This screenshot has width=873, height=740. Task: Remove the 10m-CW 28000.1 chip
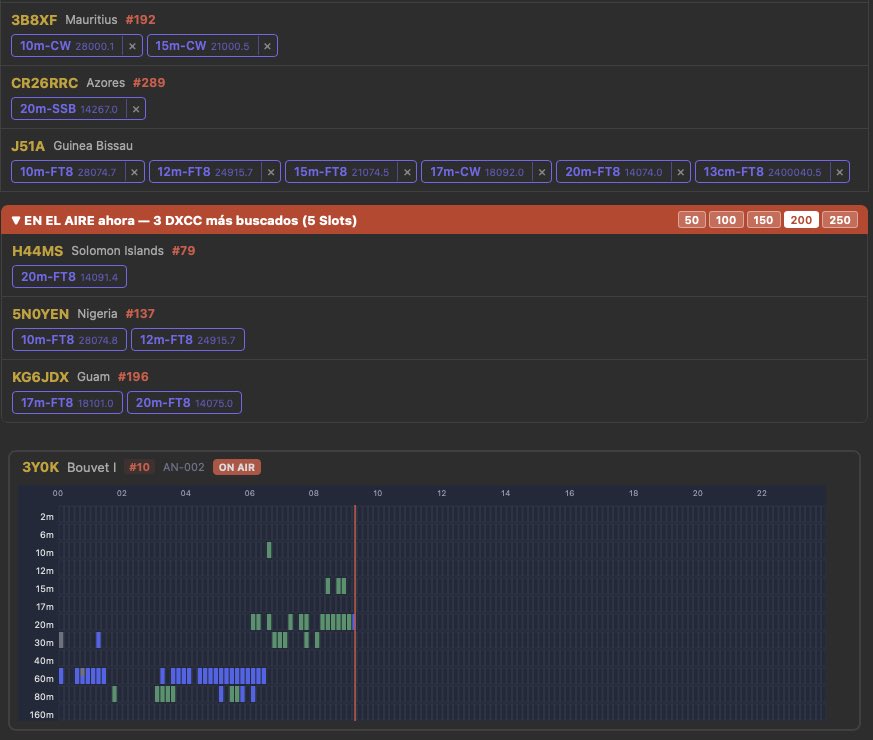pyautogui.click(x=132, y=46)
